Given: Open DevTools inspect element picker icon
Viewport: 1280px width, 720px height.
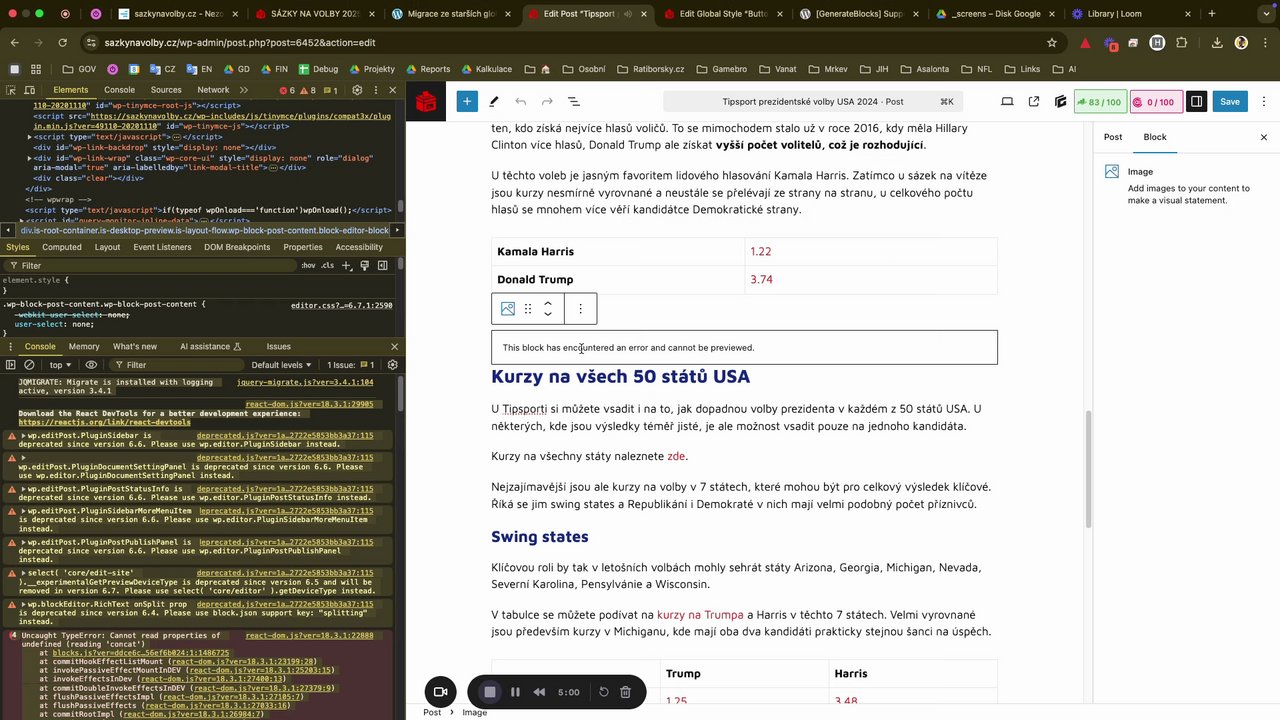Looking at the screenshot, I should pos(13,90).
